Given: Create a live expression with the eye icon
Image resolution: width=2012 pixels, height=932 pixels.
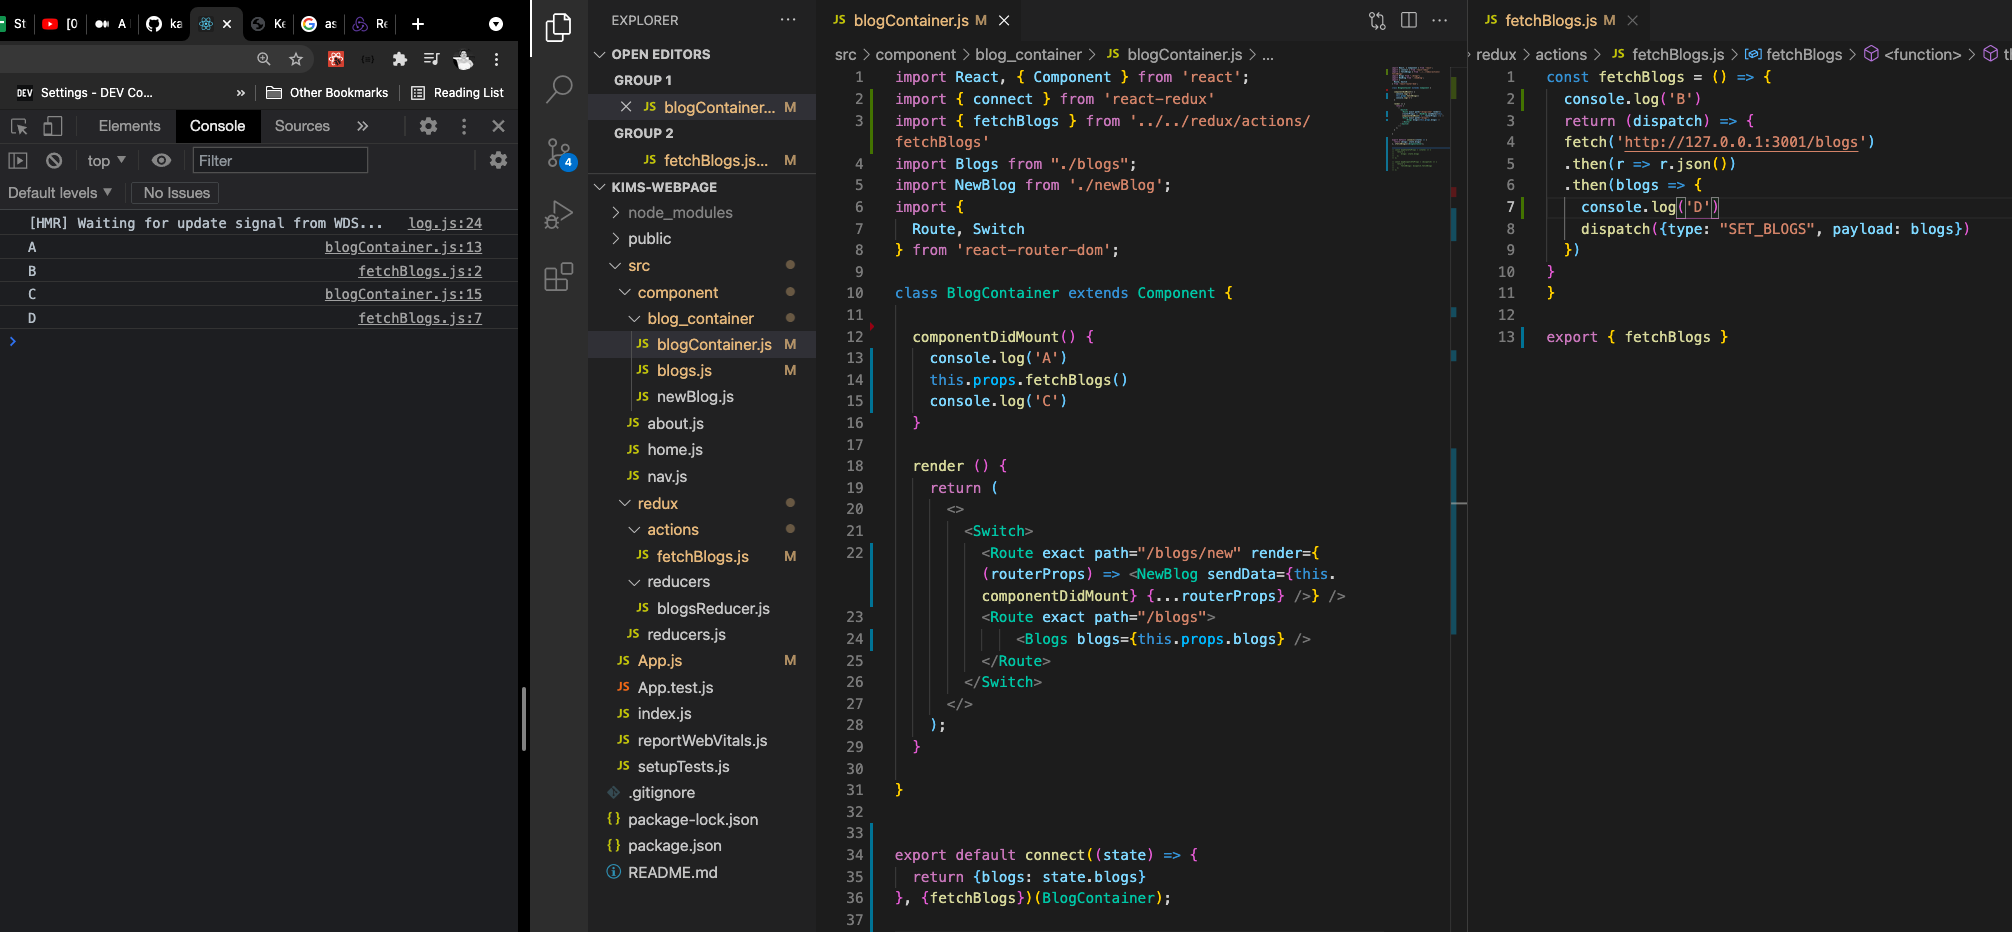Looking at the screenshot, I should click(x=161, y=160).
